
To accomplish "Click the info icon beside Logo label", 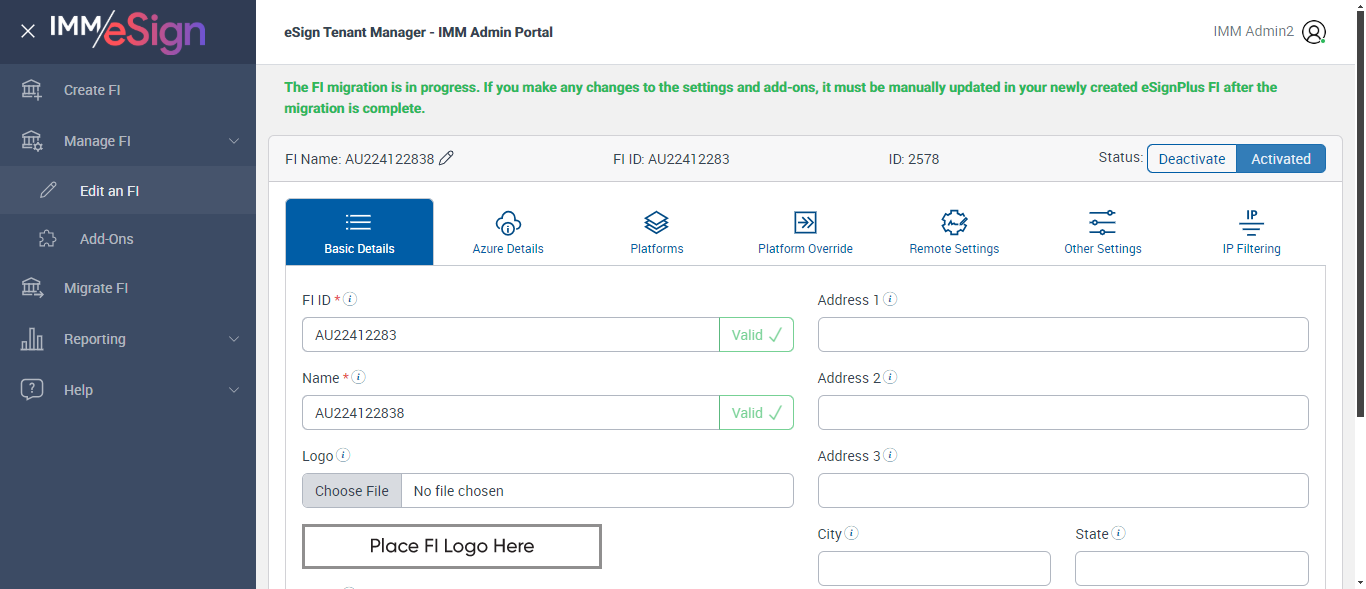I will pyautogui.click(x=343, y=455).
